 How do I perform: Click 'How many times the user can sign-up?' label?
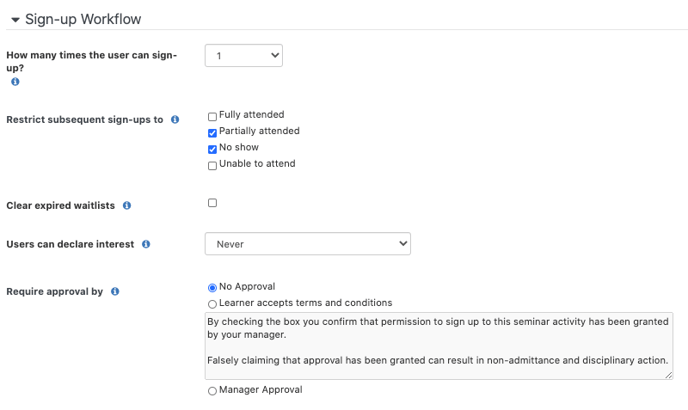92,61
